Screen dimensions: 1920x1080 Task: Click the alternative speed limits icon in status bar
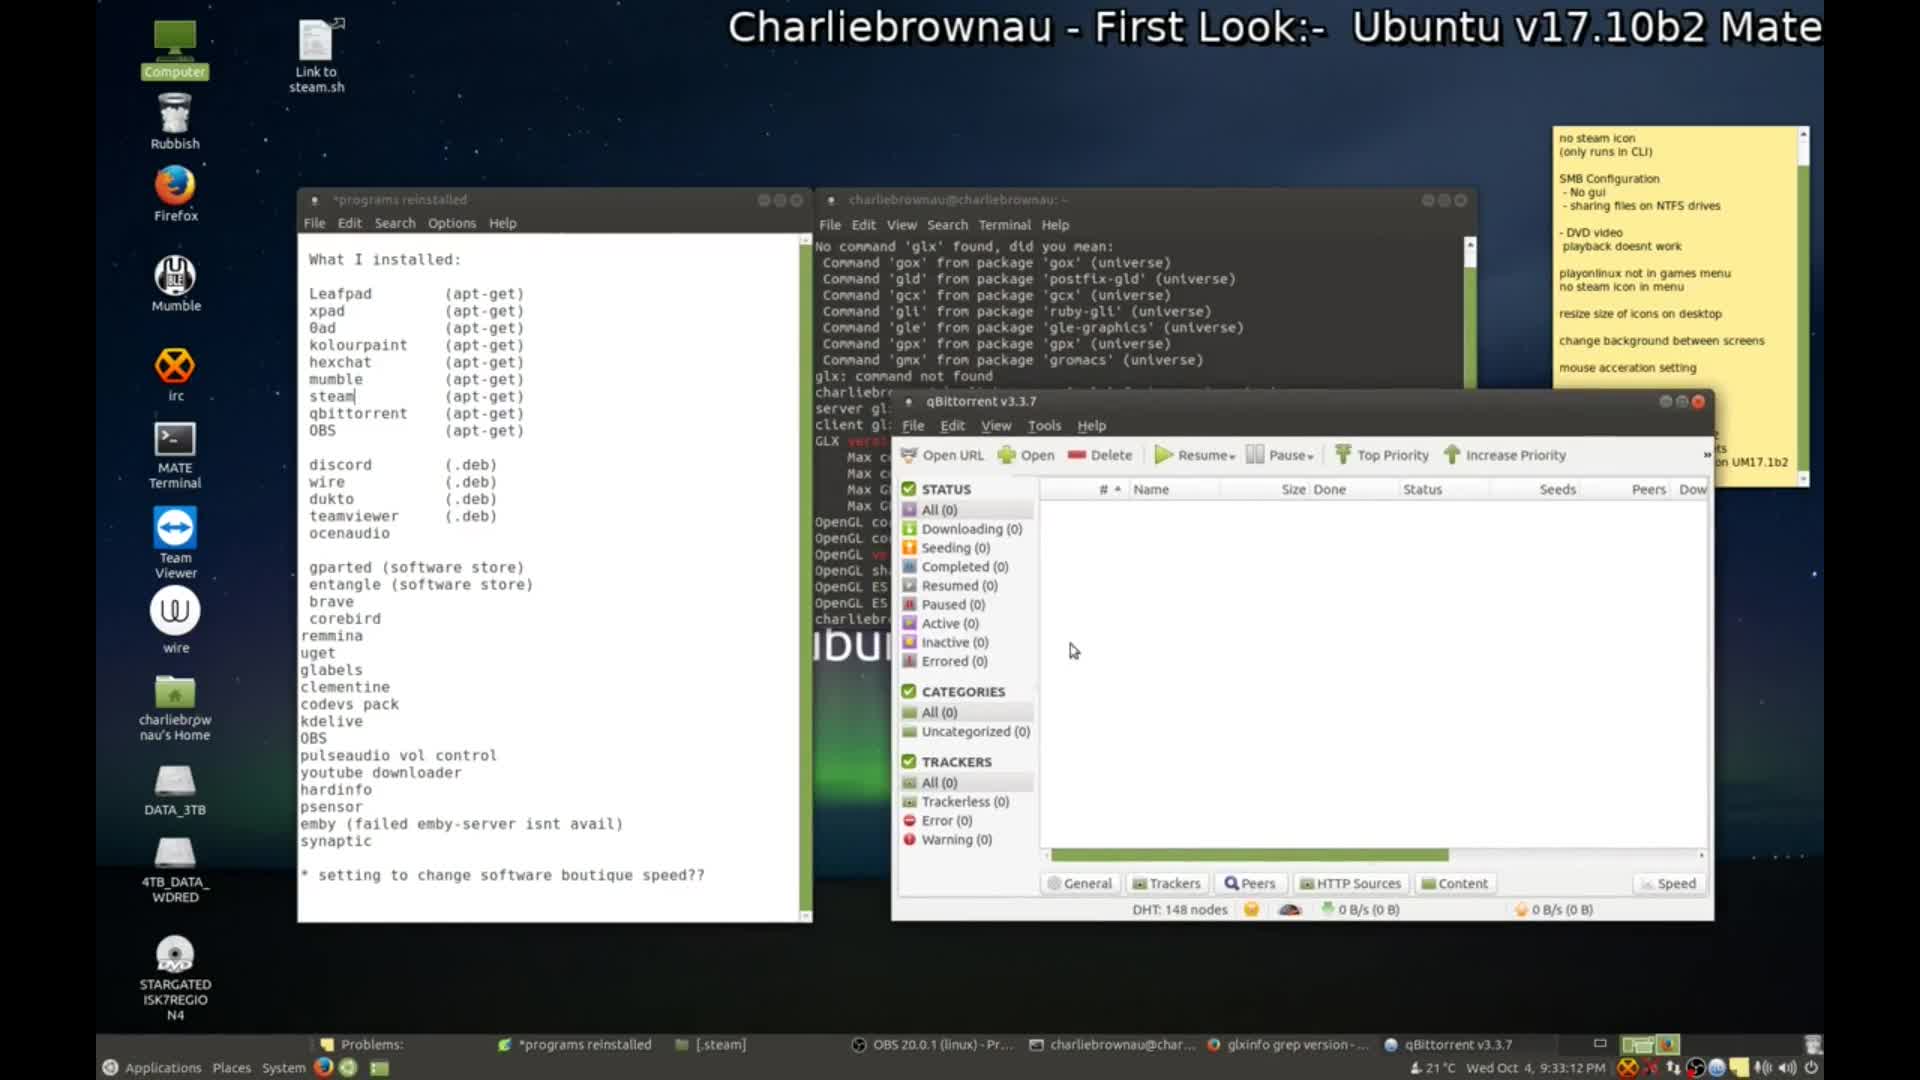pos(1290,910)
